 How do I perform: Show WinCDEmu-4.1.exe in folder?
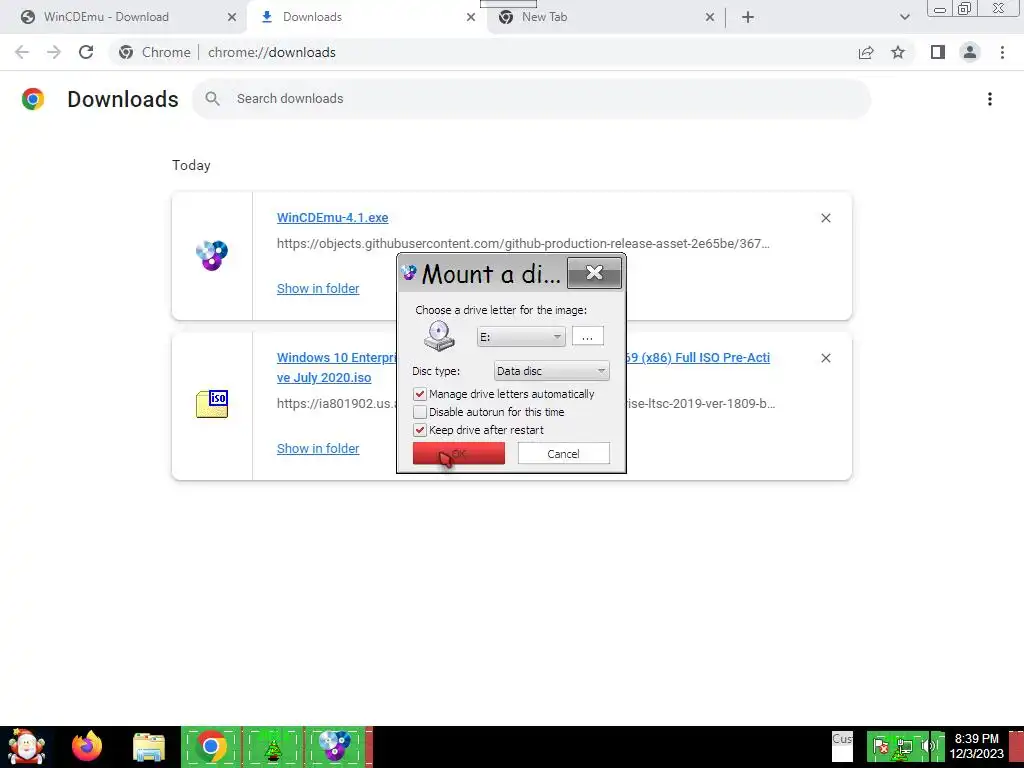318,289
